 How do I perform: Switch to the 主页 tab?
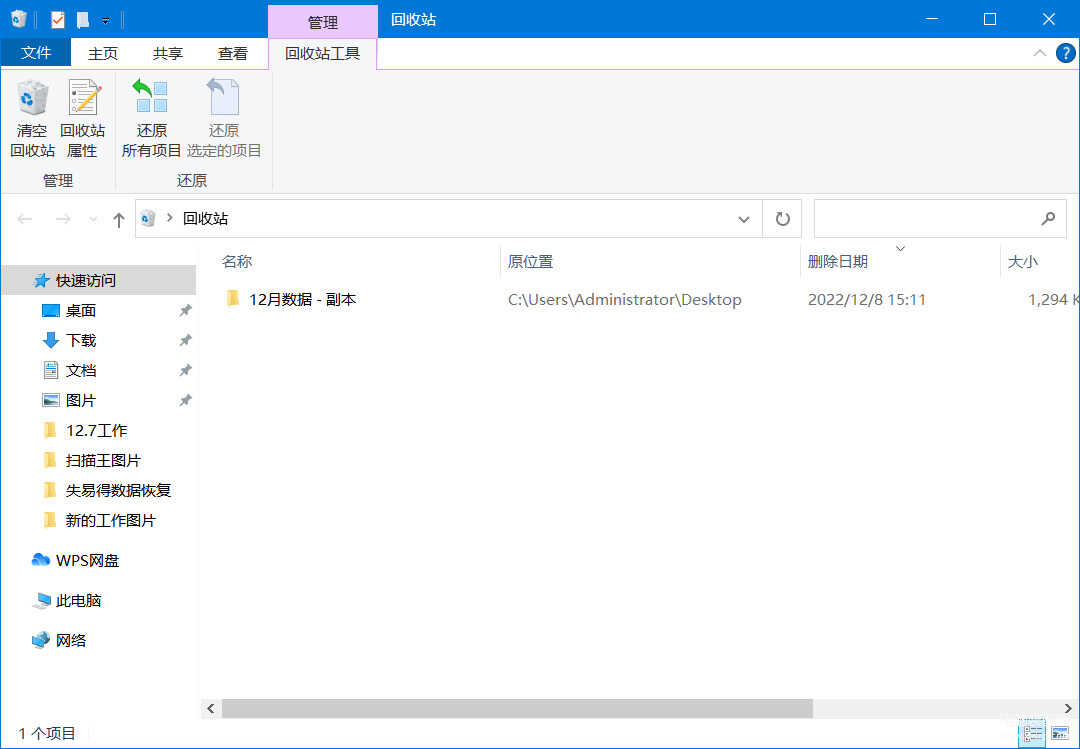pos(103,53)
